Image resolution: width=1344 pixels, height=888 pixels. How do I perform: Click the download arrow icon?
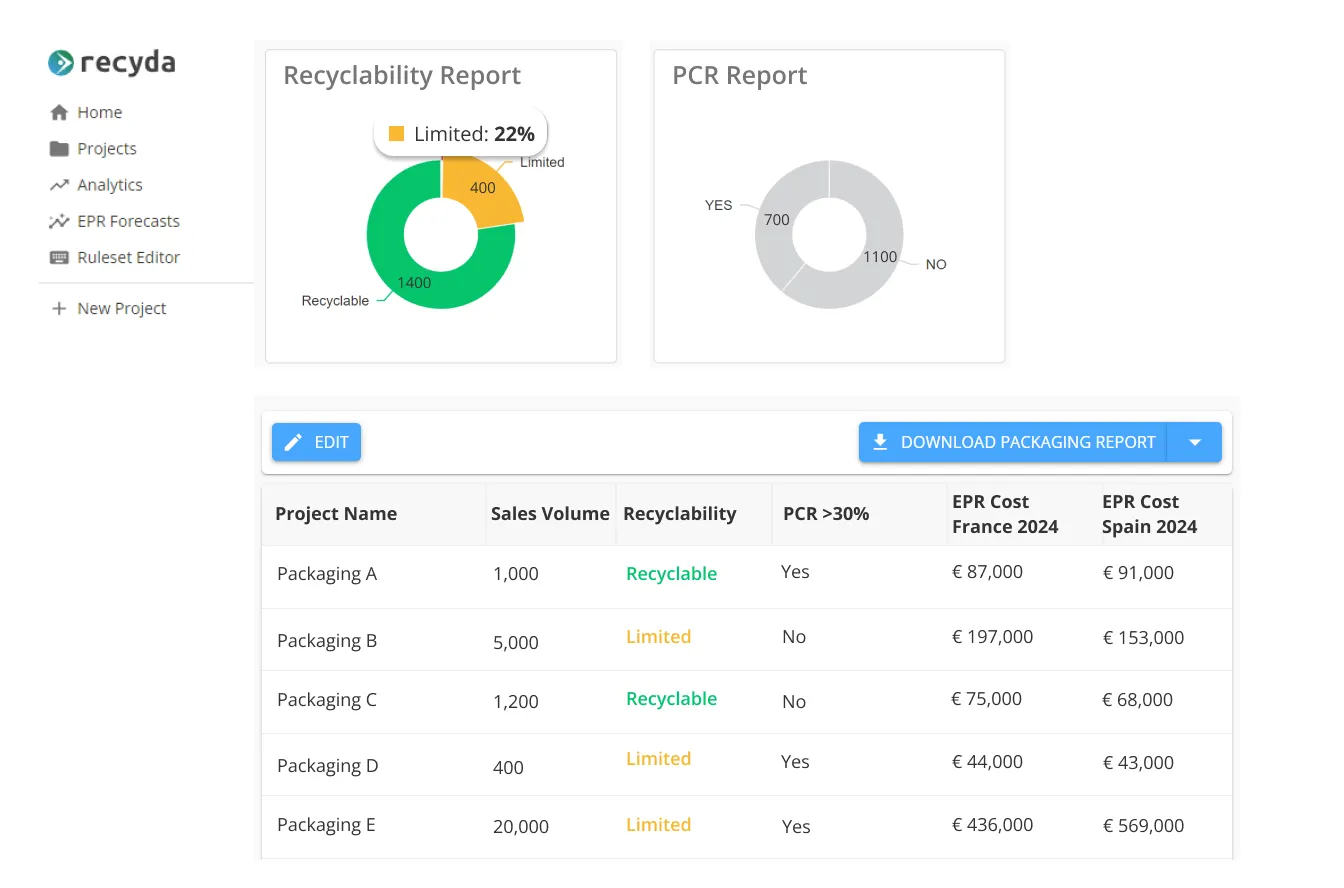[x=880, y=442]
